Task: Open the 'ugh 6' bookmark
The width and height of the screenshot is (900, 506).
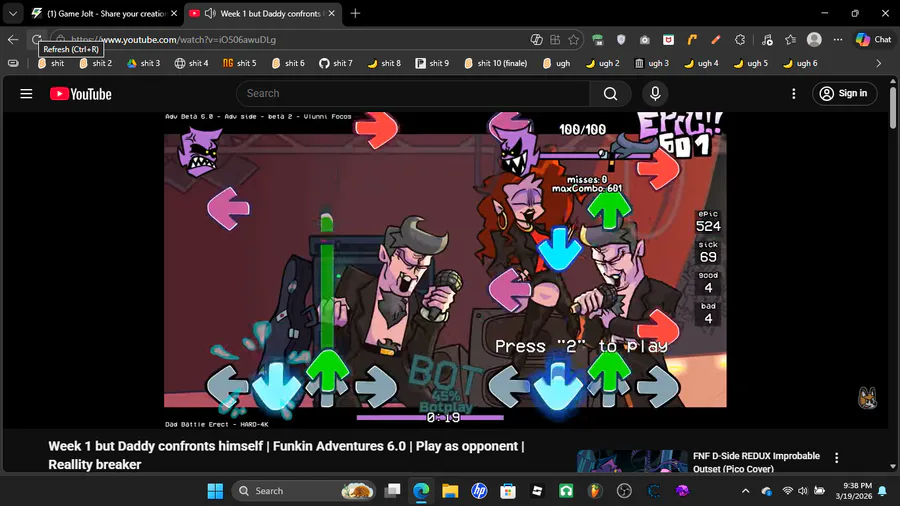Action: tap(800, 63)
